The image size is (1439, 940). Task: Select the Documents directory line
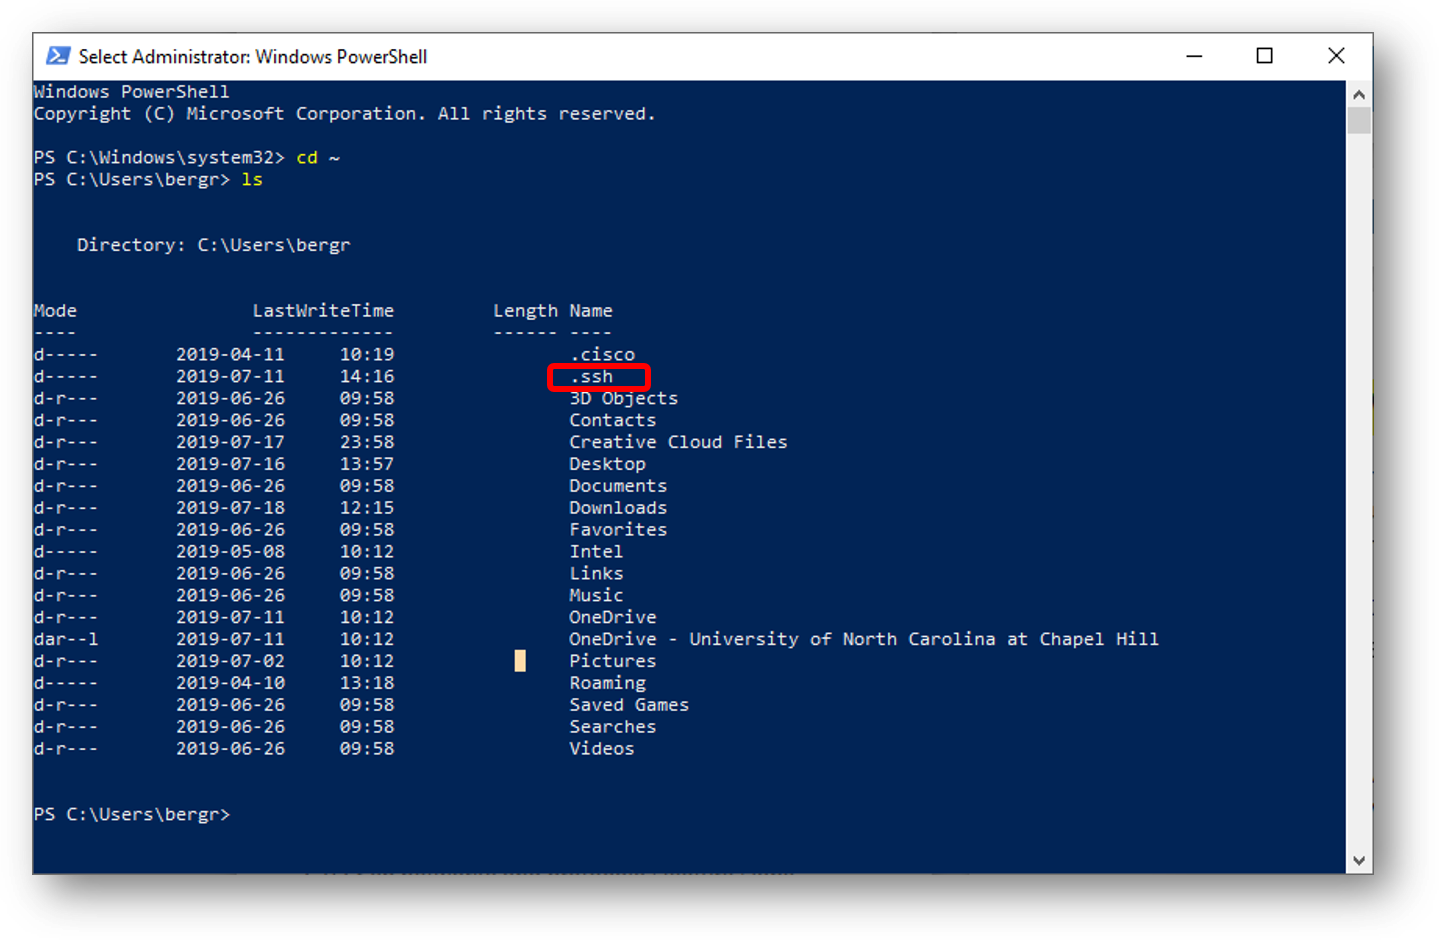[617, 485]
